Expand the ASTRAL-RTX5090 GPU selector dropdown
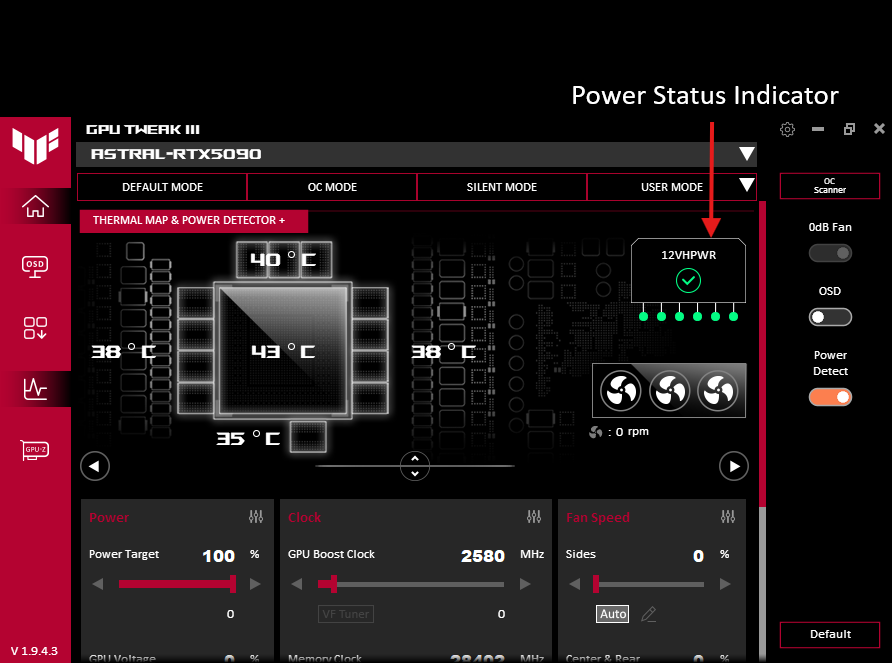Viewport: 892px width, 663px height. (746, 154)
